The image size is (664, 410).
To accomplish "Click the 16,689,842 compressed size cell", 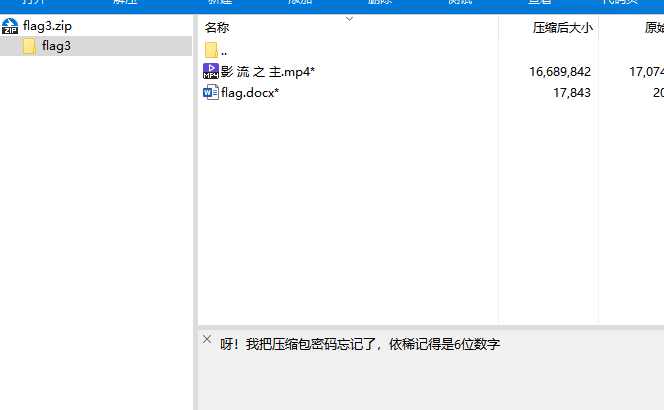I will [560, 72].
